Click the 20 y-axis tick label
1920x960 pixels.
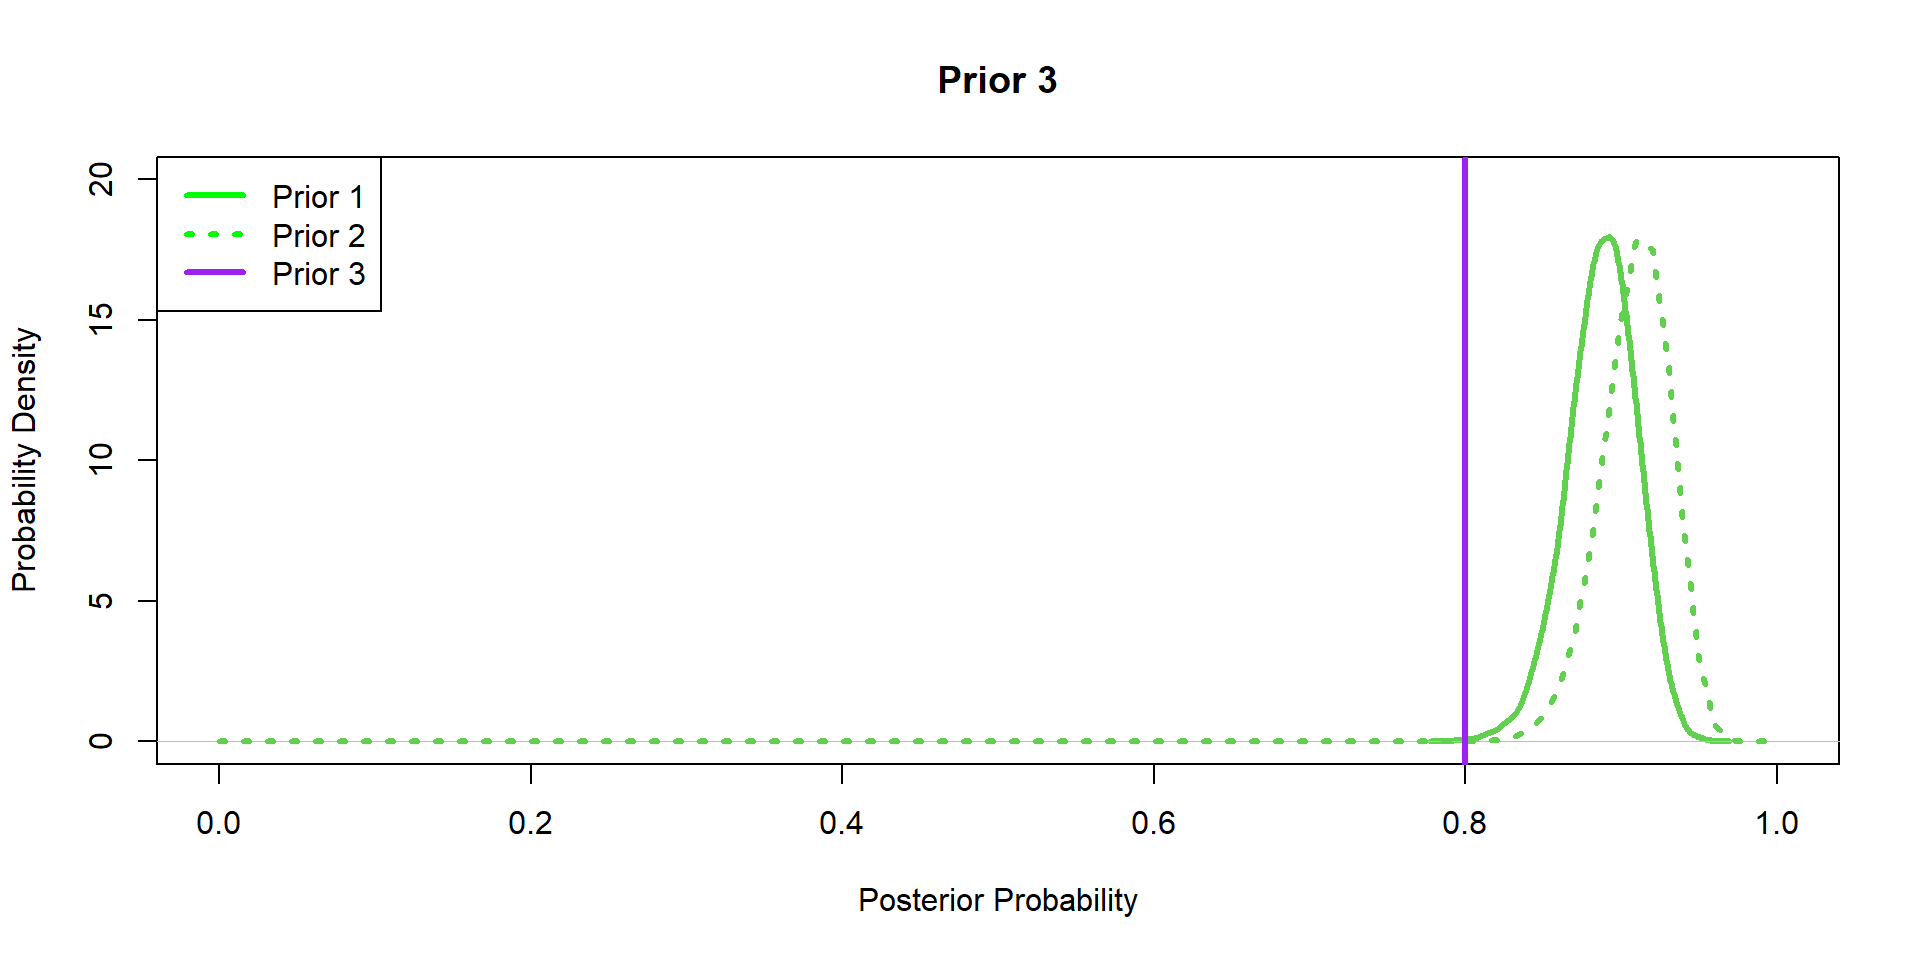101,179
